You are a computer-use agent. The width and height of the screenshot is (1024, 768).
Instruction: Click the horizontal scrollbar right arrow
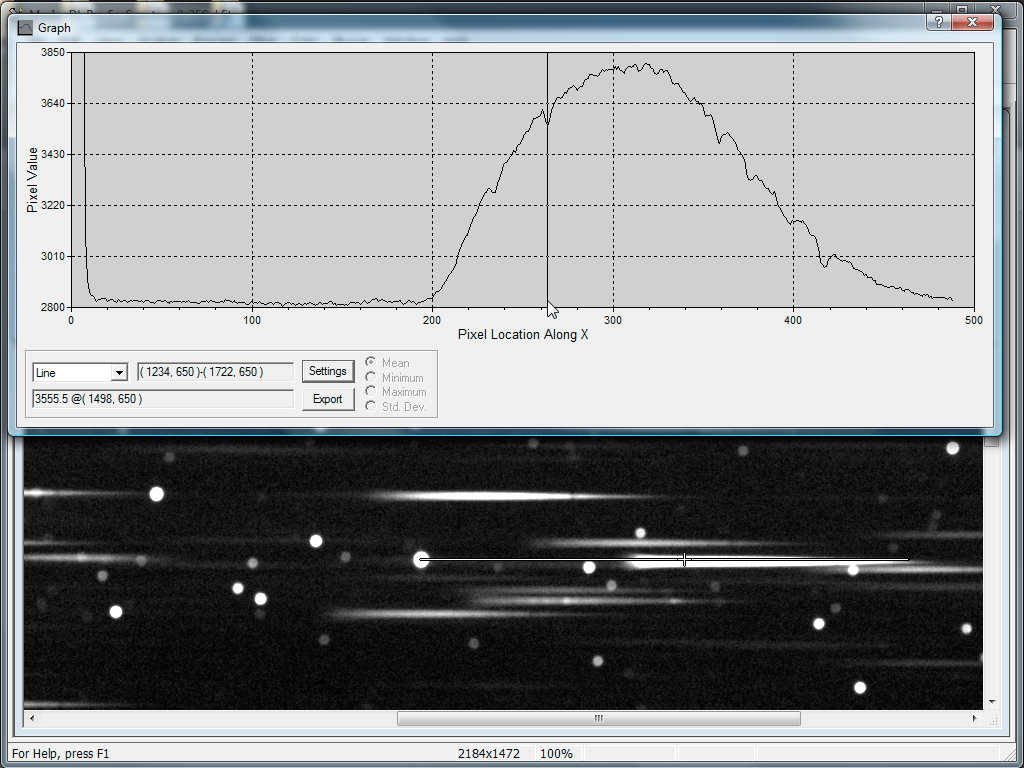click(974, 718)
